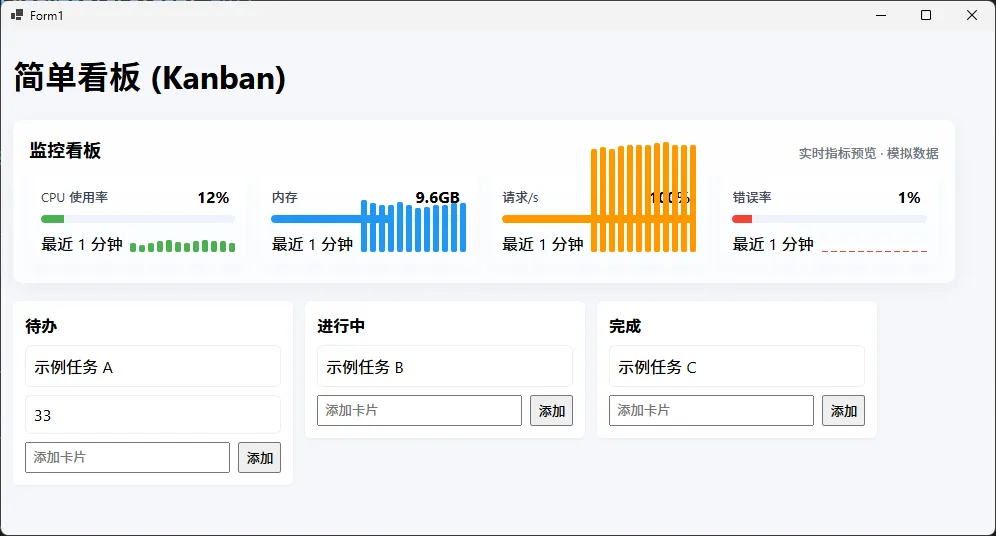The width and height of the screenshot is (996, 536).
Task: Click the Form1 app icon in title bar
Action: pyautogui.click(x=17, y=15)
